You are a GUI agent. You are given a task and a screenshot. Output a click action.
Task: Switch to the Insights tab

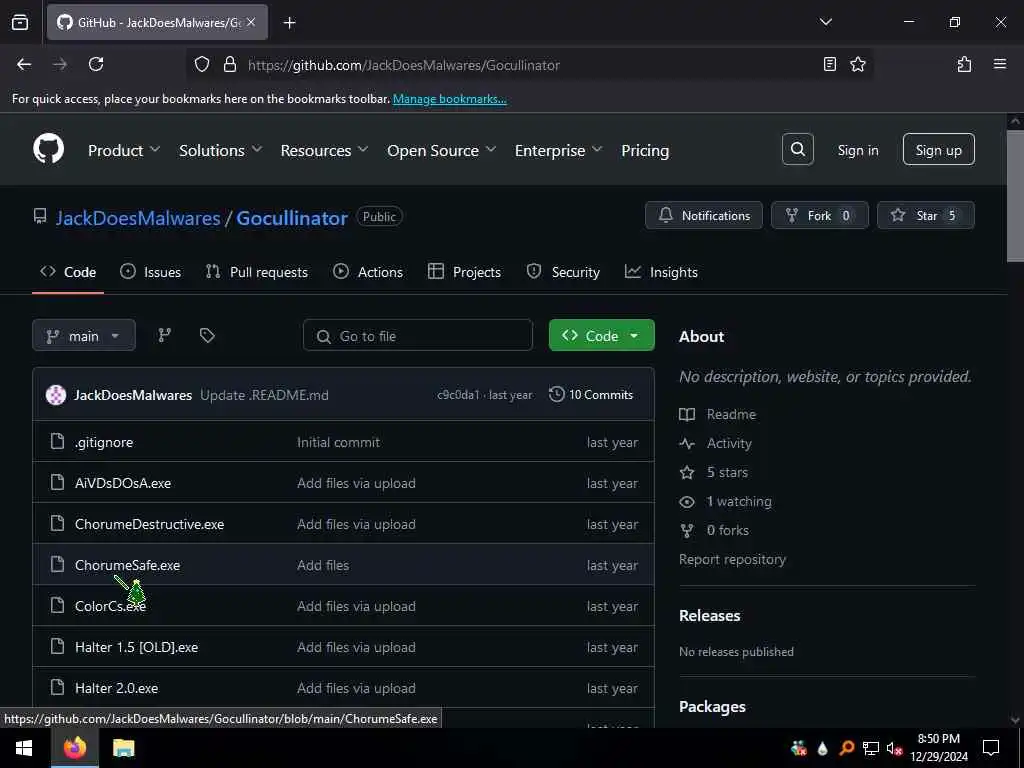click(661, 272)
